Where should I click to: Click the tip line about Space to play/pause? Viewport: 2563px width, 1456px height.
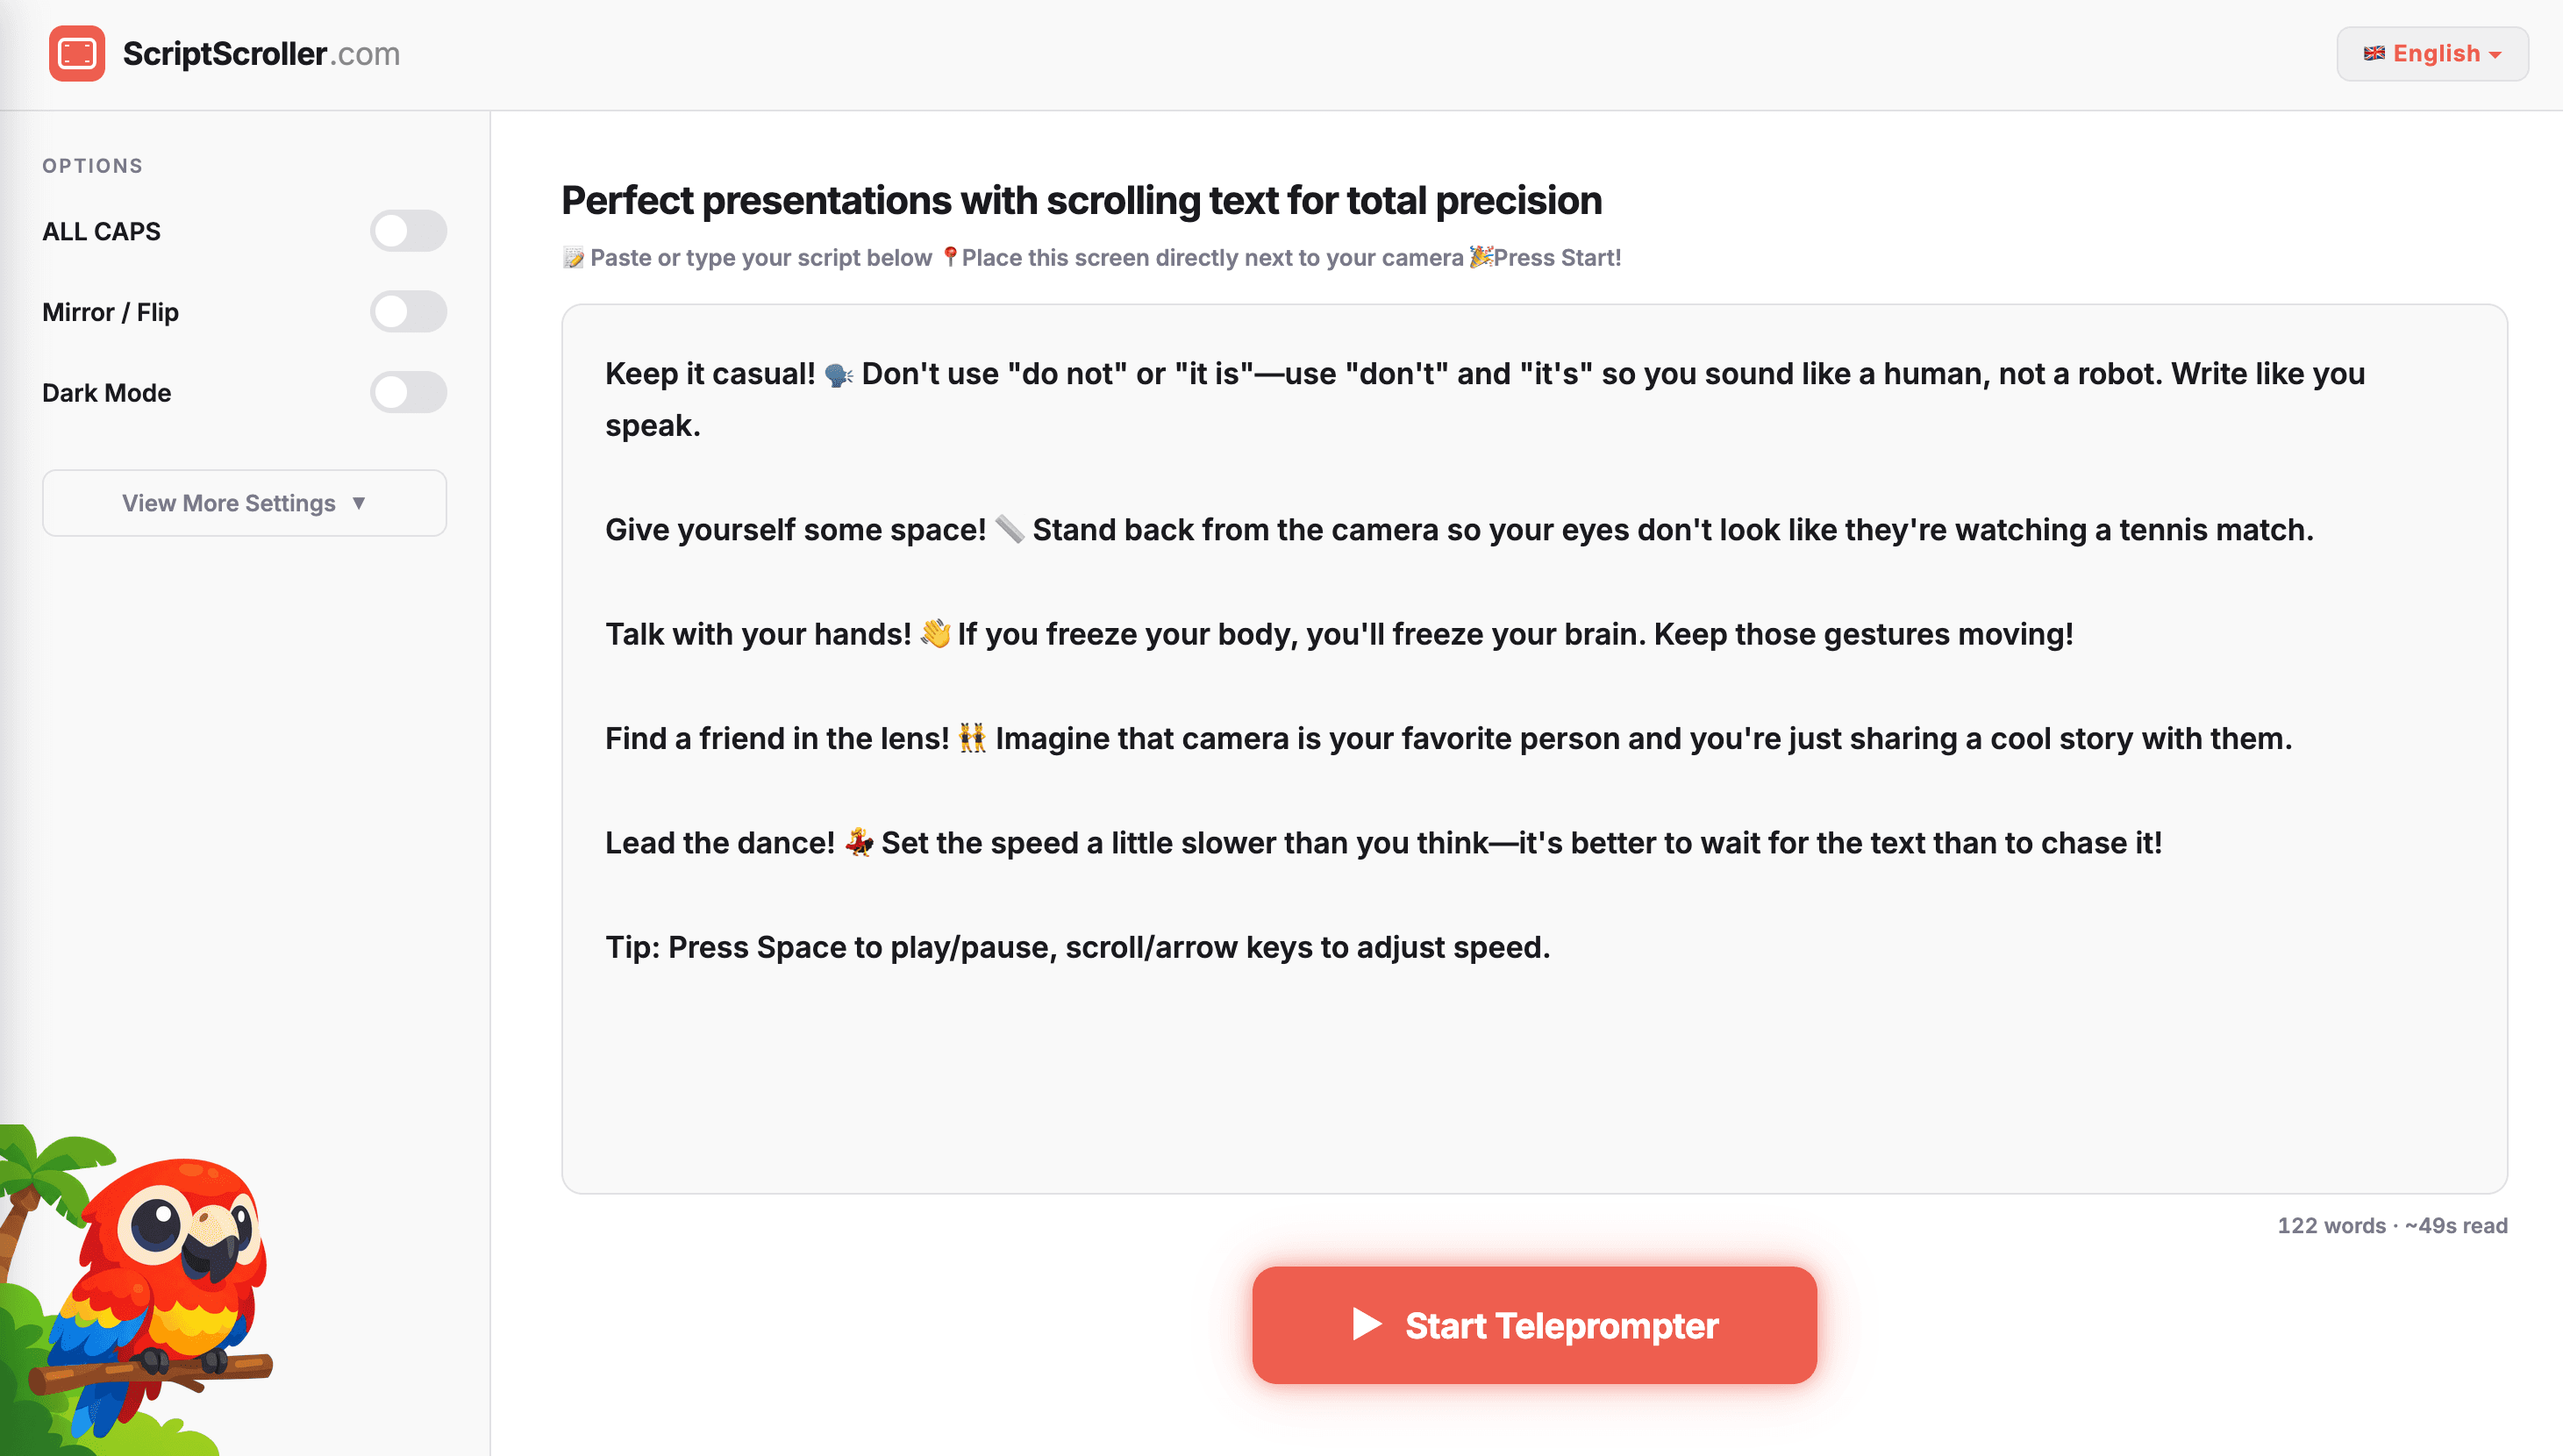tap(1077, 947)
